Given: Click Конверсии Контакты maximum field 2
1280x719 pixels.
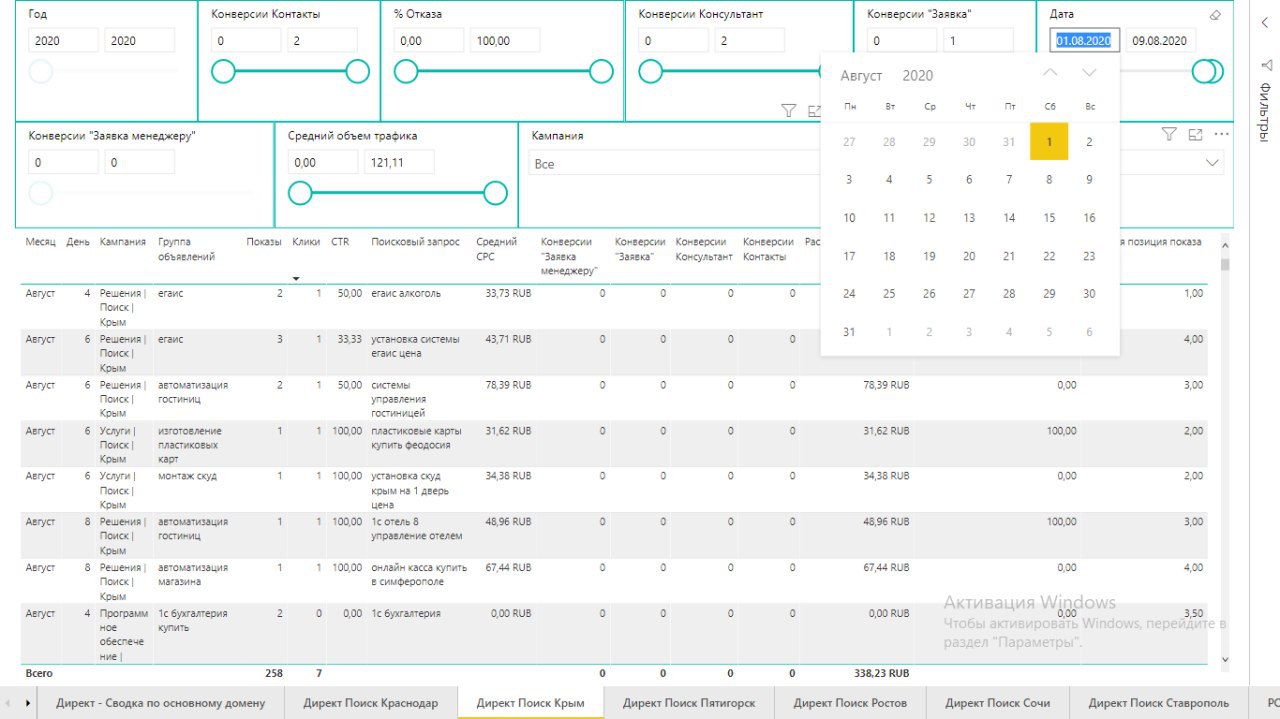Looking at the screenshot, I should 323,40.
